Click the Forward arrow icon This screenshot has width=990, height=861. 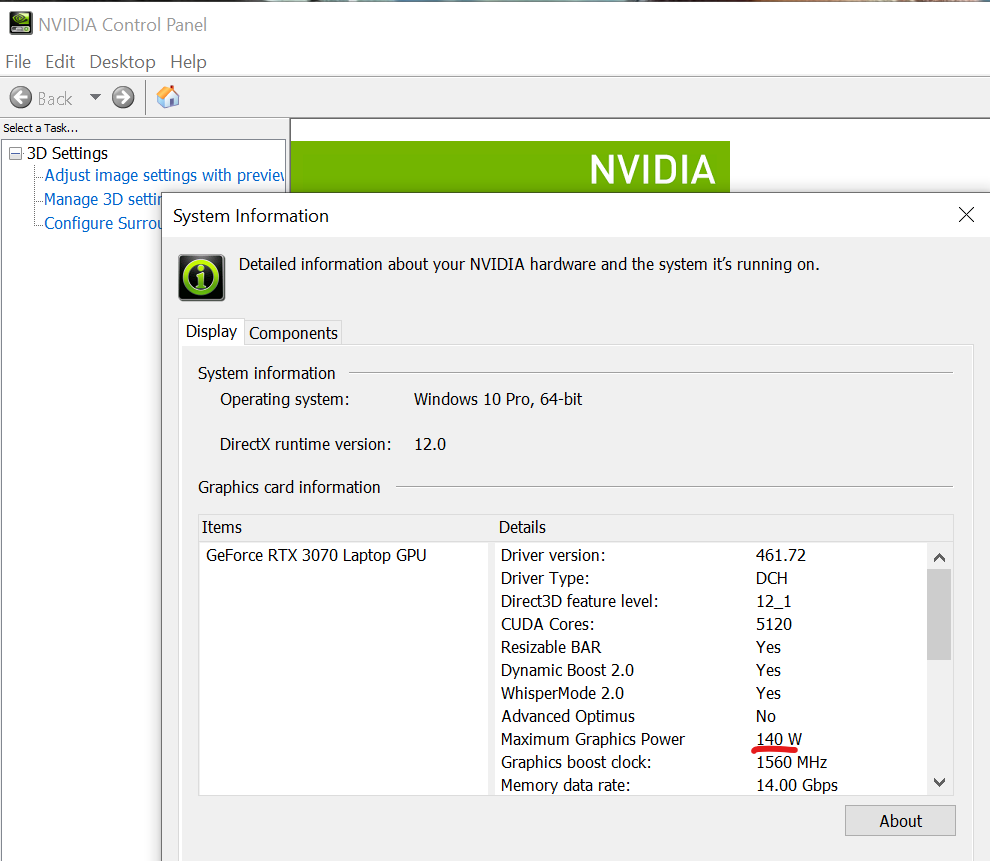[123, 98]
